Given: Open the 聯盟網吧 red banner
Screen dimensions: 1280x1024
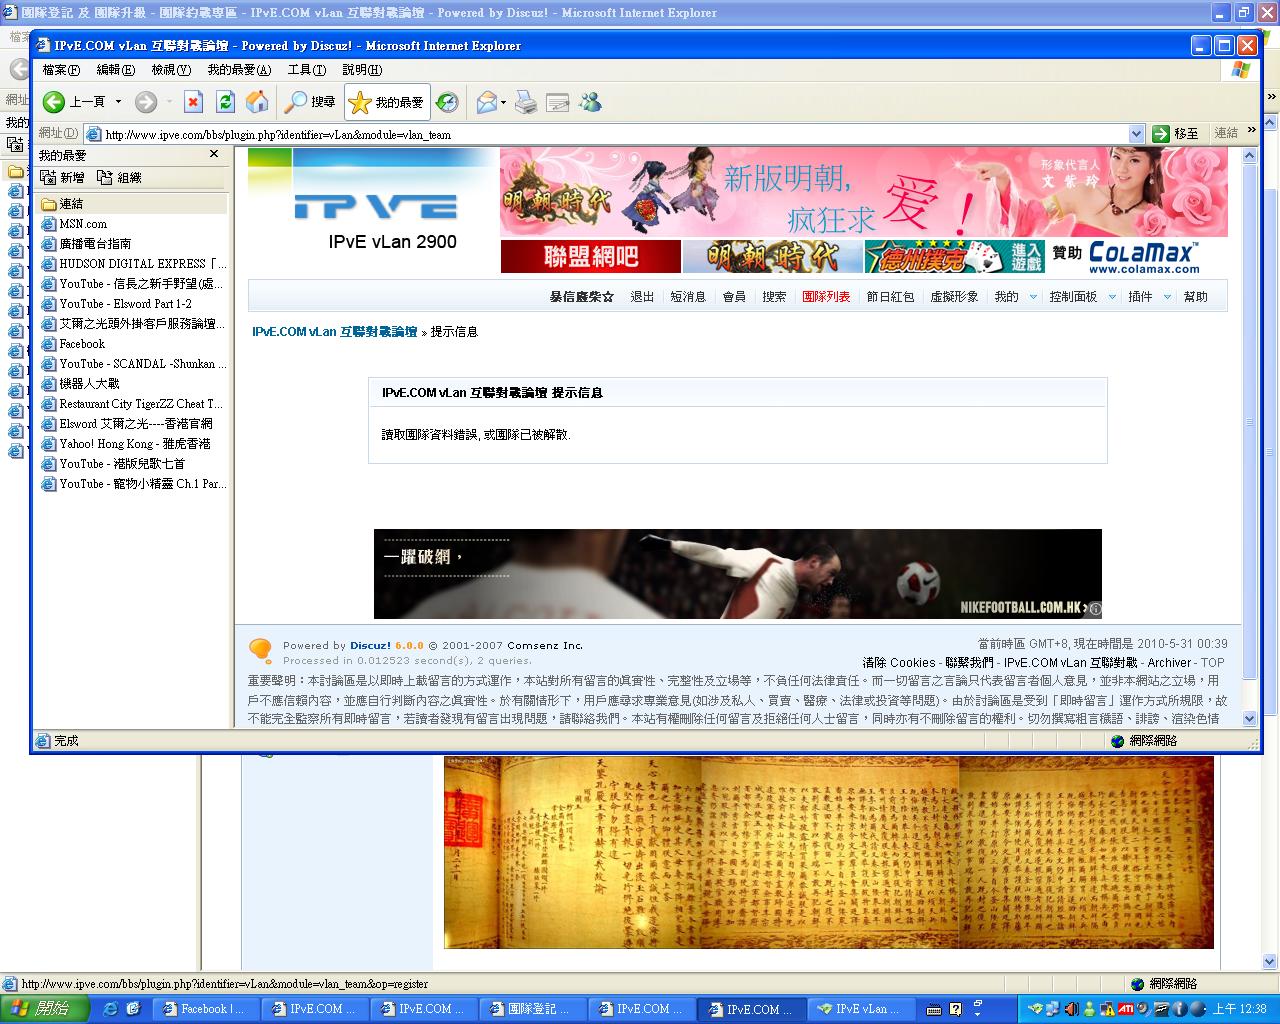Looking at the screenshot, I should 591,257.
